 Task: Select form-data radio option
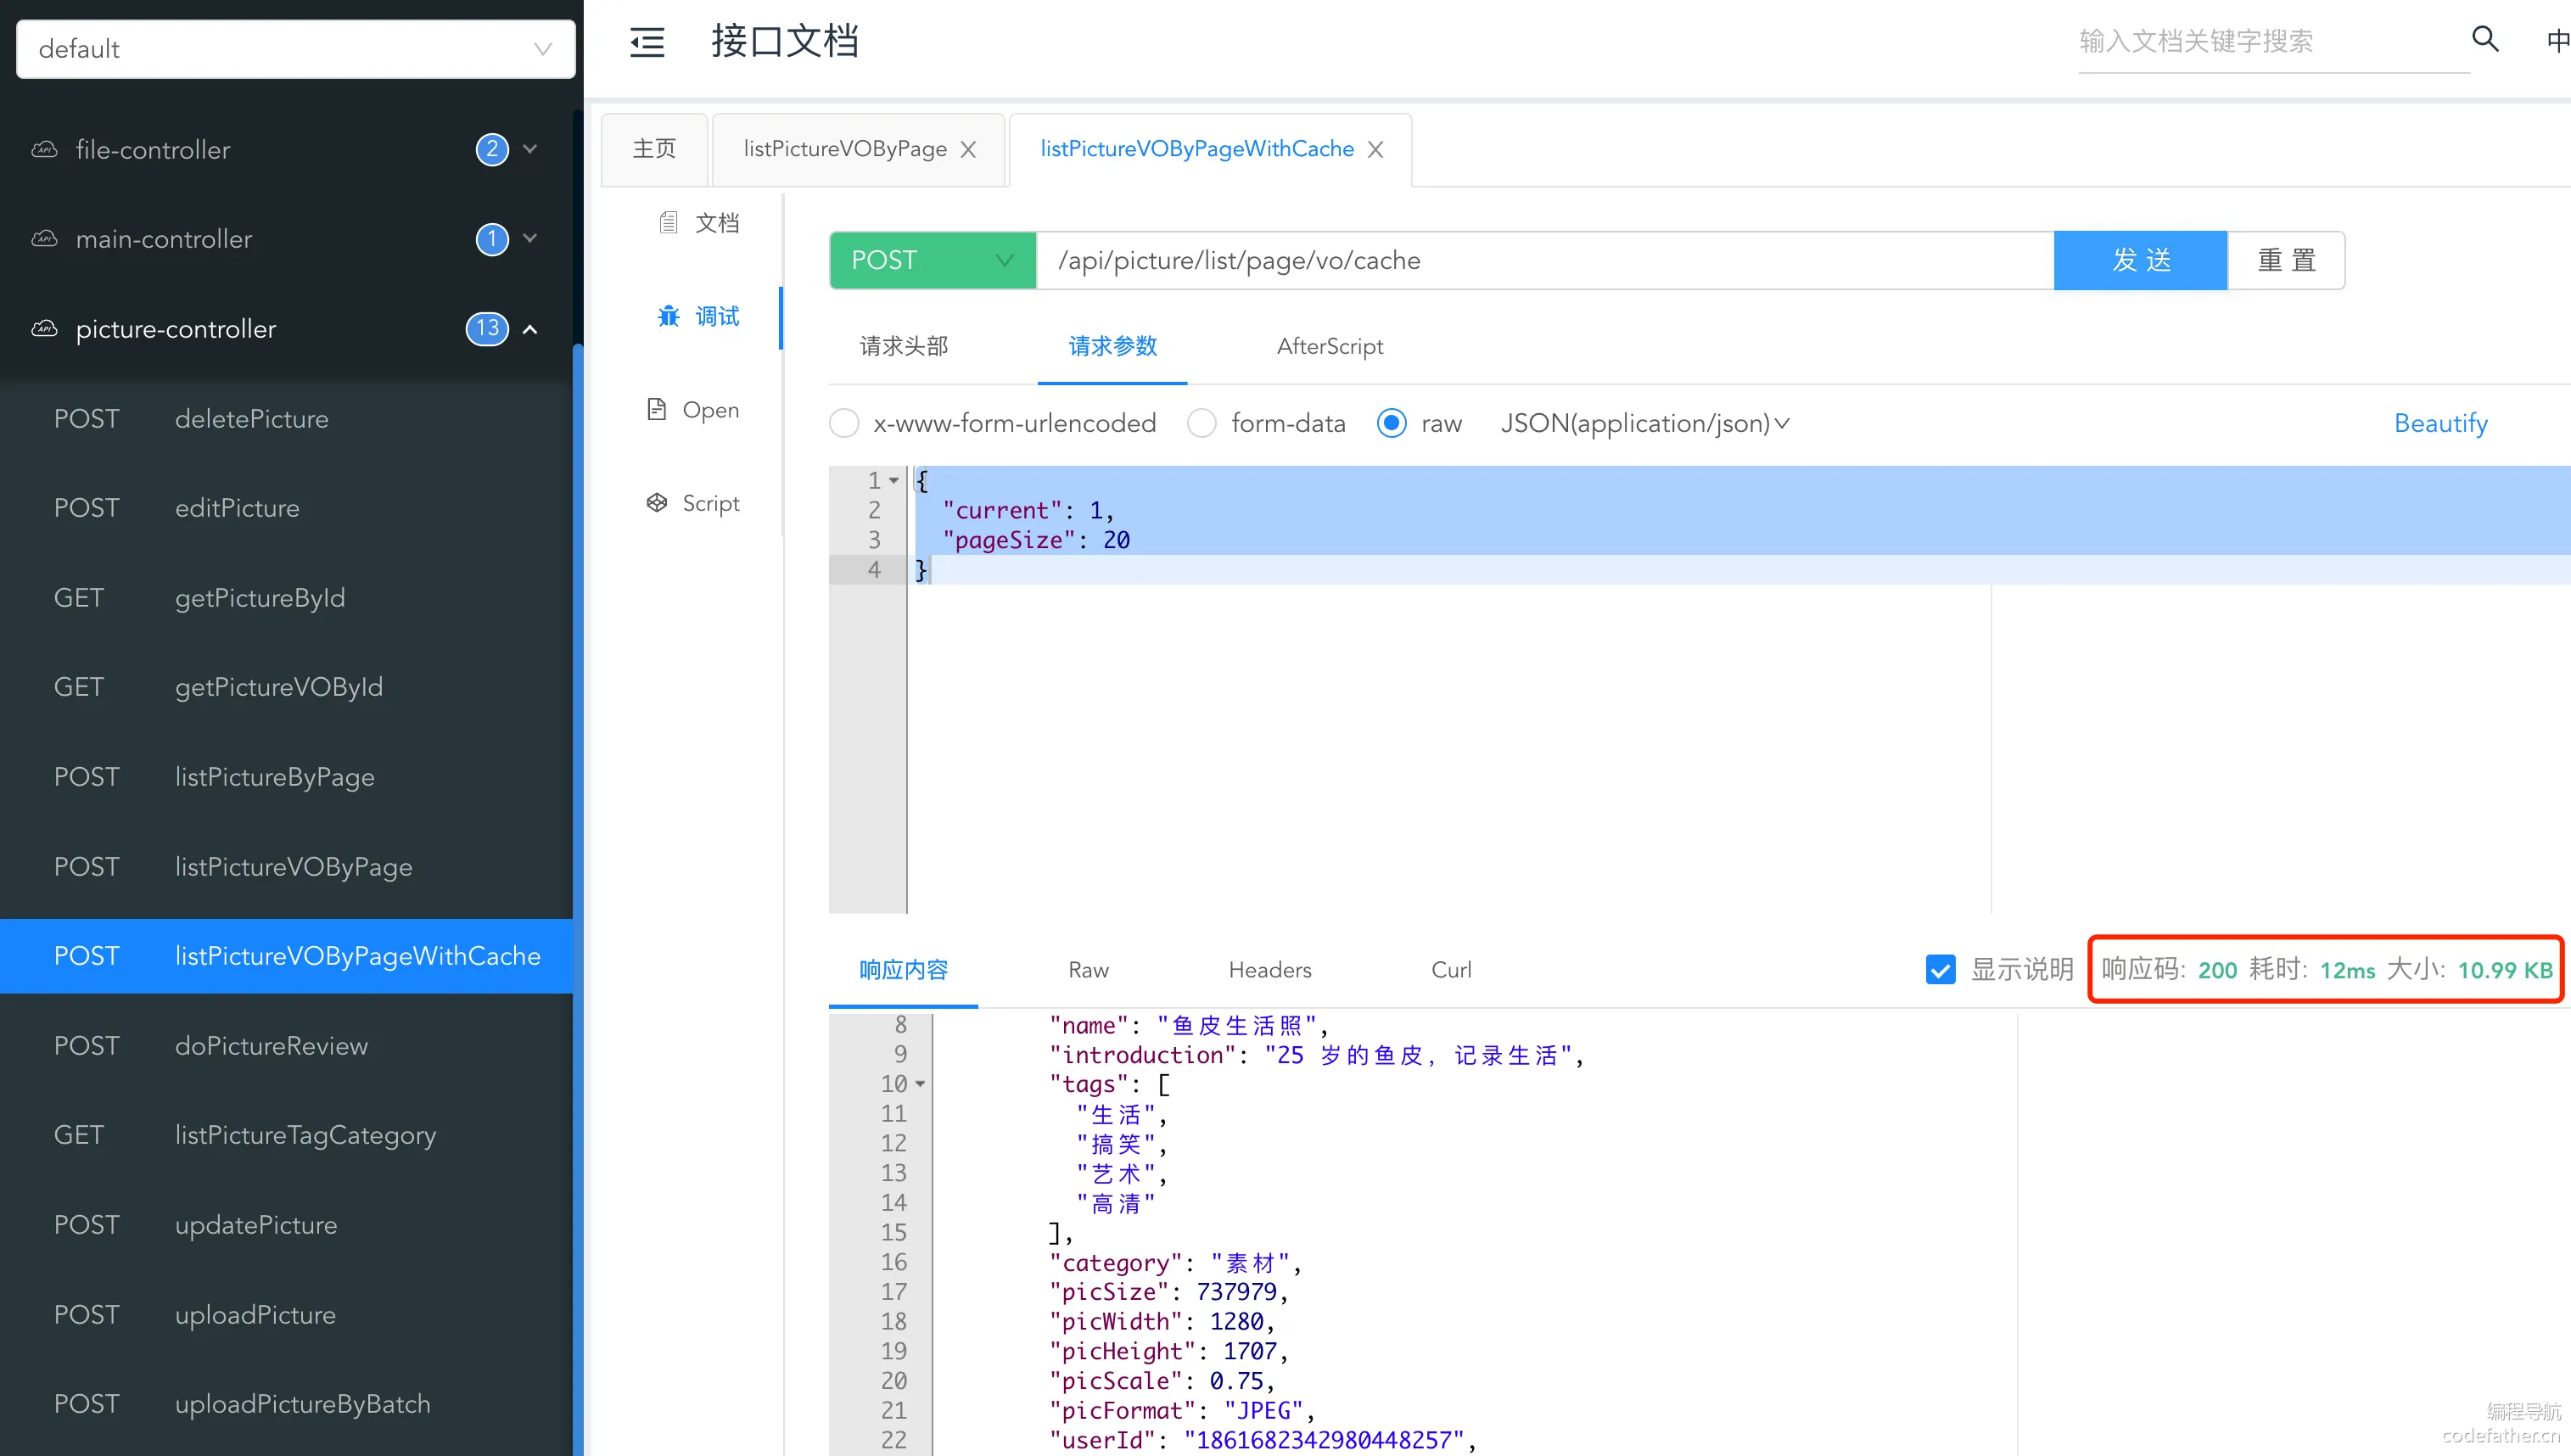pos(1202,423)
